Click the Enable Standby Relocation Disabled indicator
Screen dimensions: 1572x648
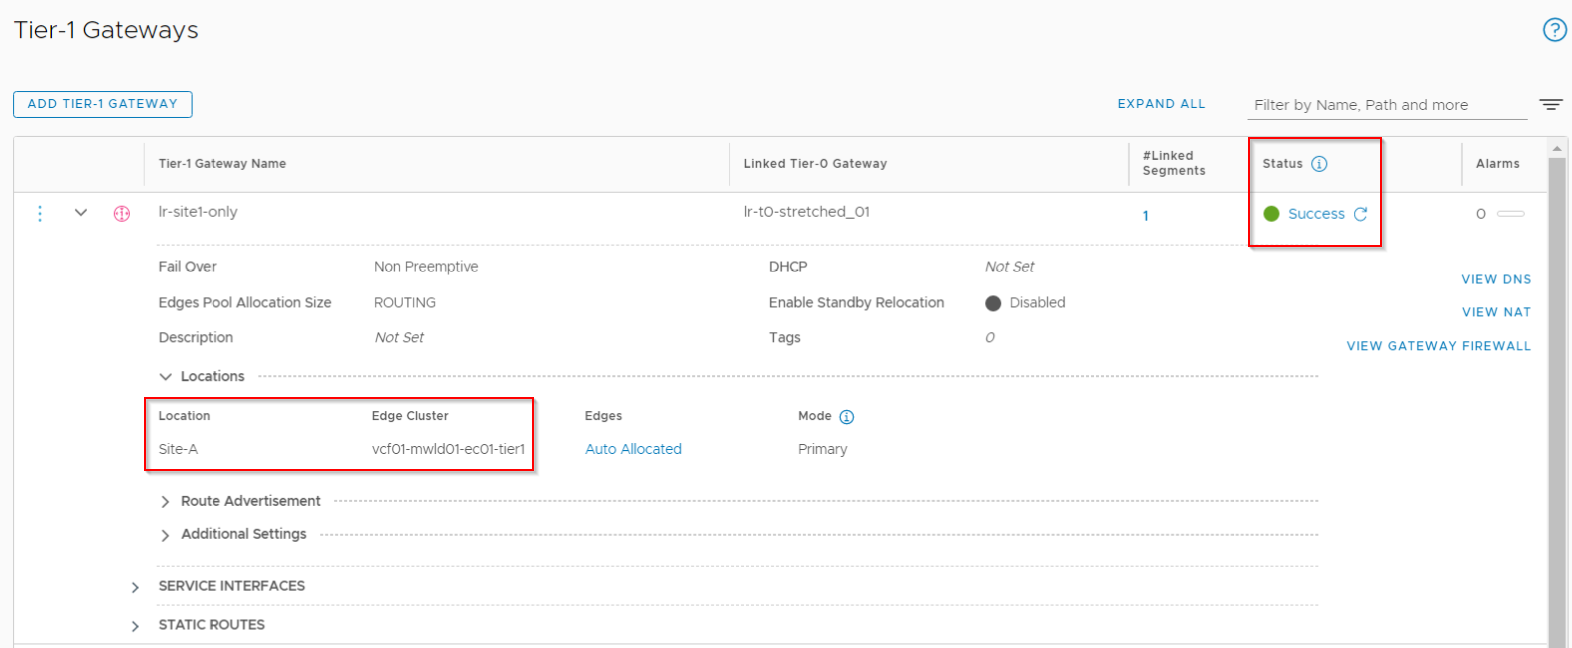[x=993, y=303]
